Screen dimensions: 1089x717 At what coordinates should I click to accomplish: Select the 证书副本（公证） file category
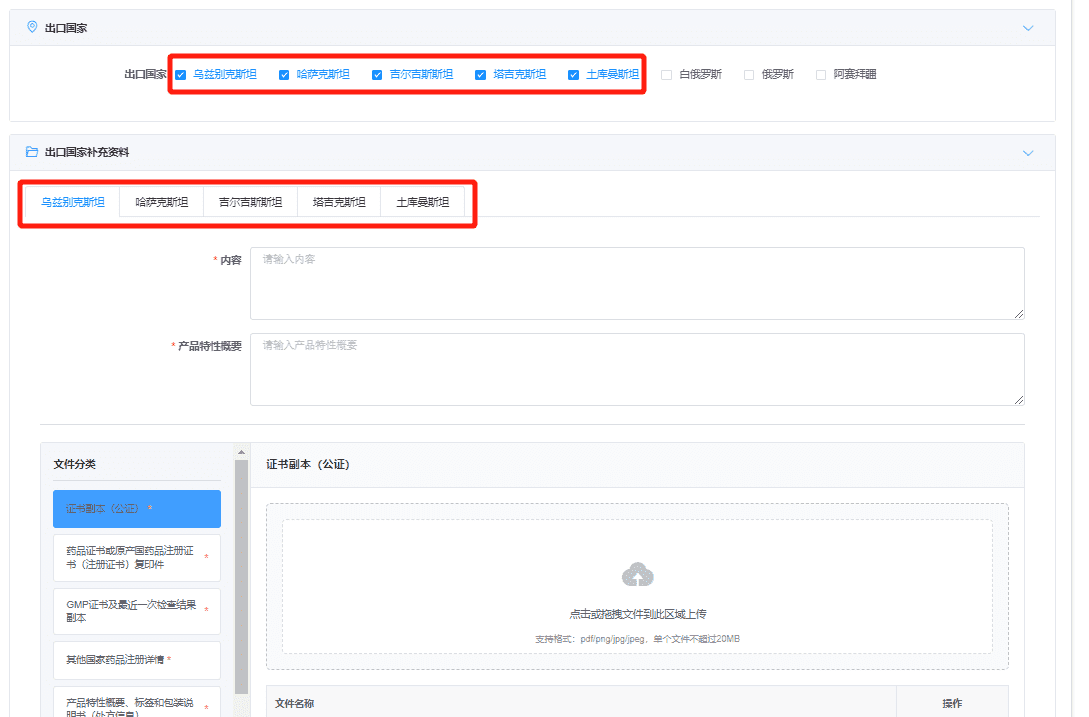click(137, 509)
